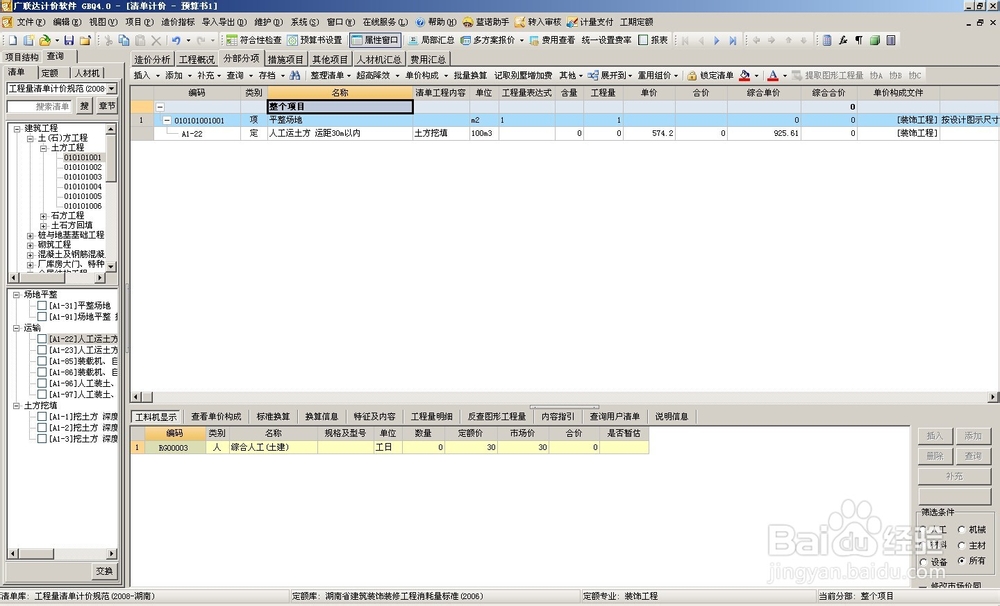Screen dimensions: 1000x606
Task: Open 计量支付 from menu bar
Action: tap(590, 22)
